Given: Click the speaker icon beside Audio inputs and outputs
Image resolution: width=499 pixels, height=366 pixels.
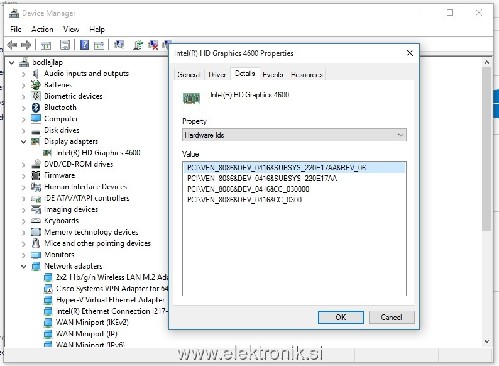Looking at the screenshot, I should (x=35, y=73).
